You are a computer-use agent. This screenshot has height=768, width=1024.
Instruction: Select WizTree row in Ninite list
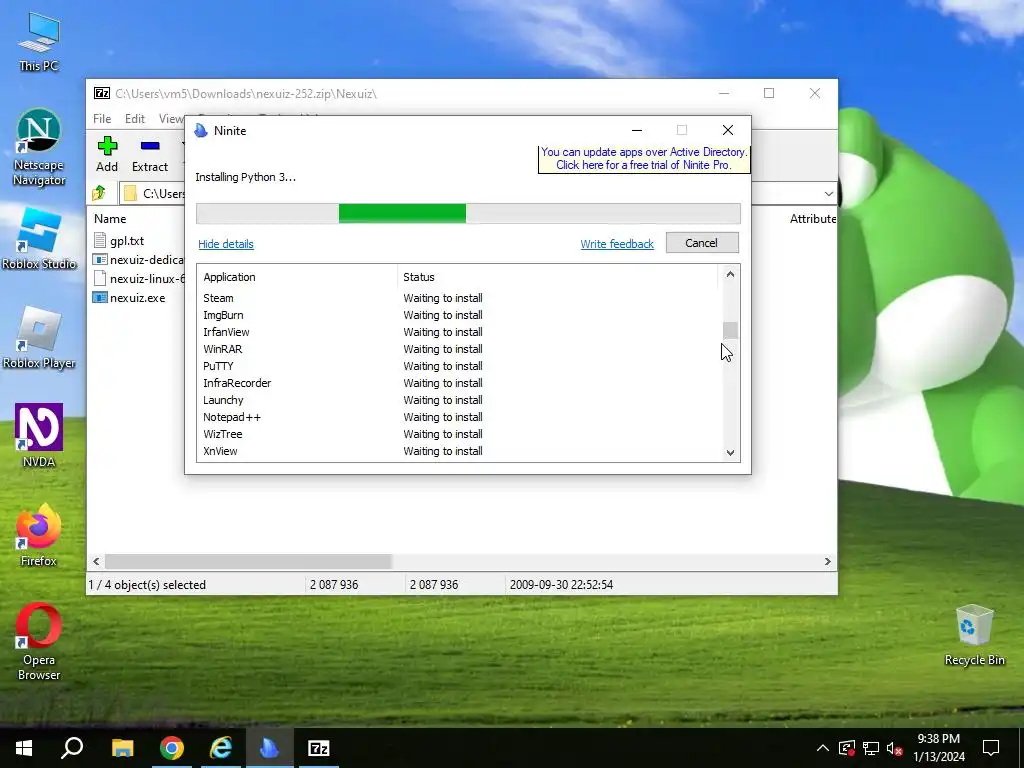(459, 434)
